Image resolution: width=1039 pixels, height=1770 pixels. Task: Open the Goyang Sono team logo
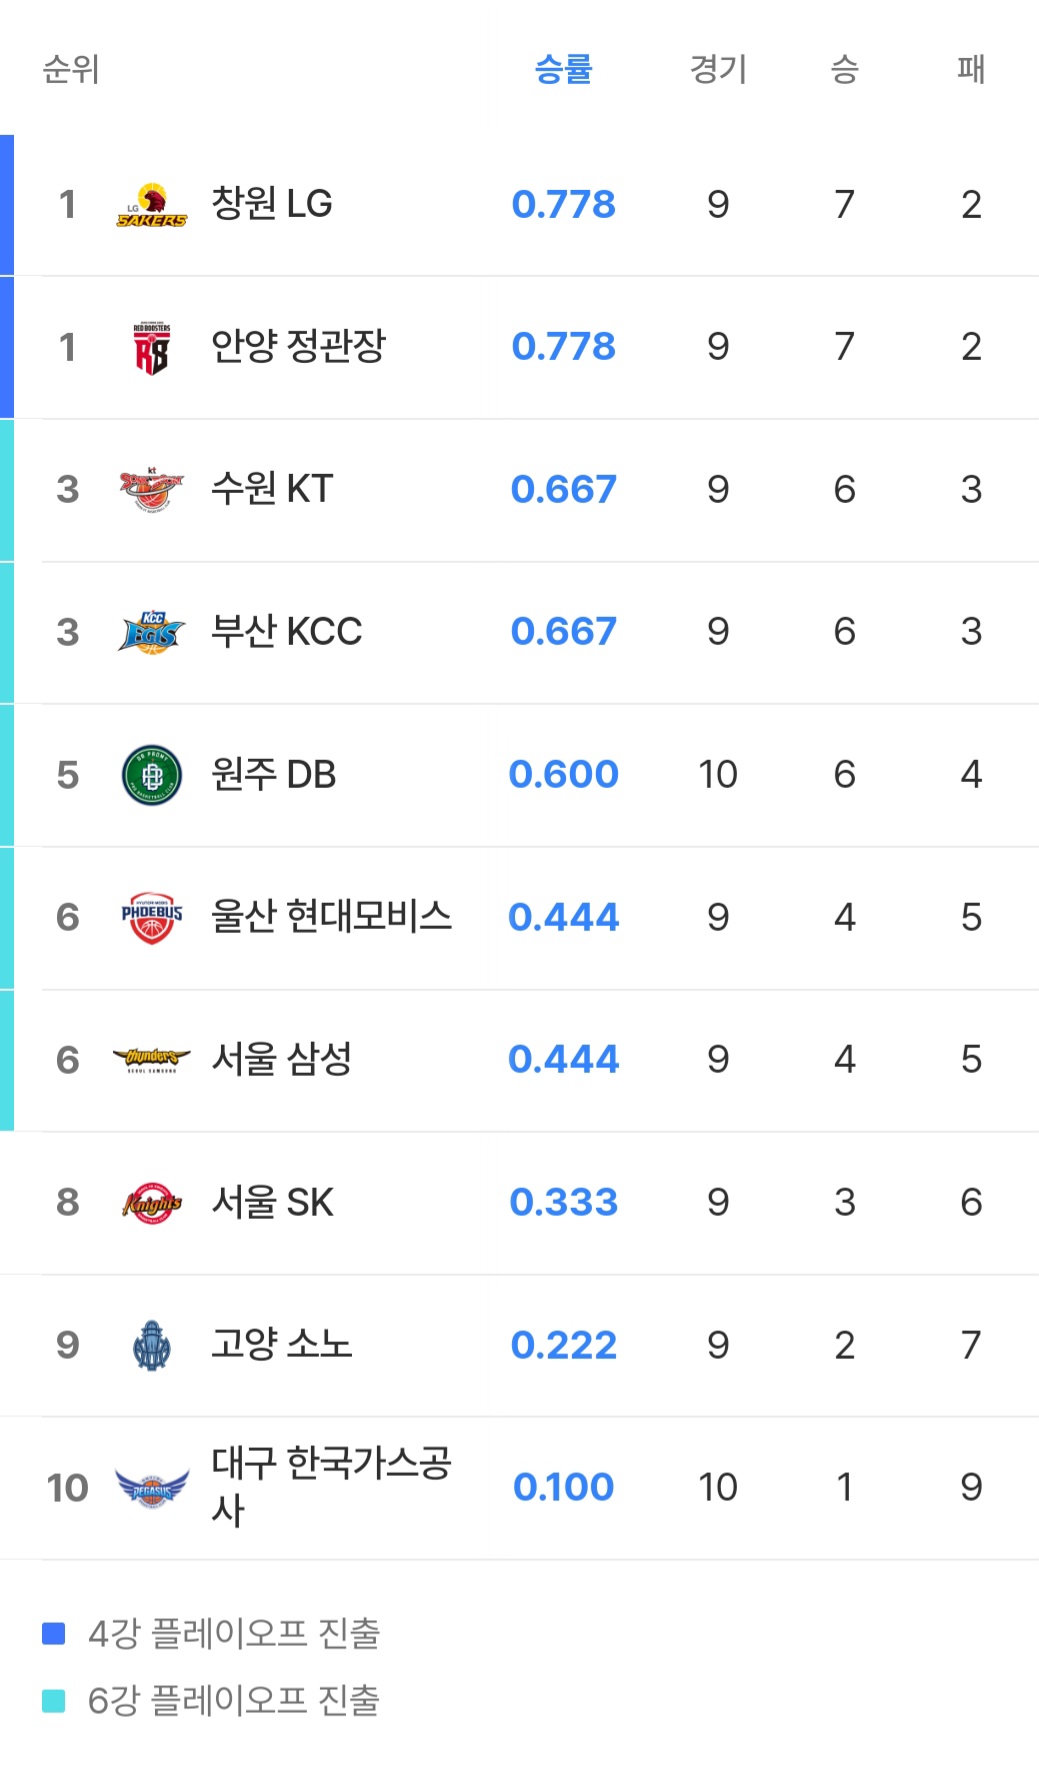(151, 1345)
